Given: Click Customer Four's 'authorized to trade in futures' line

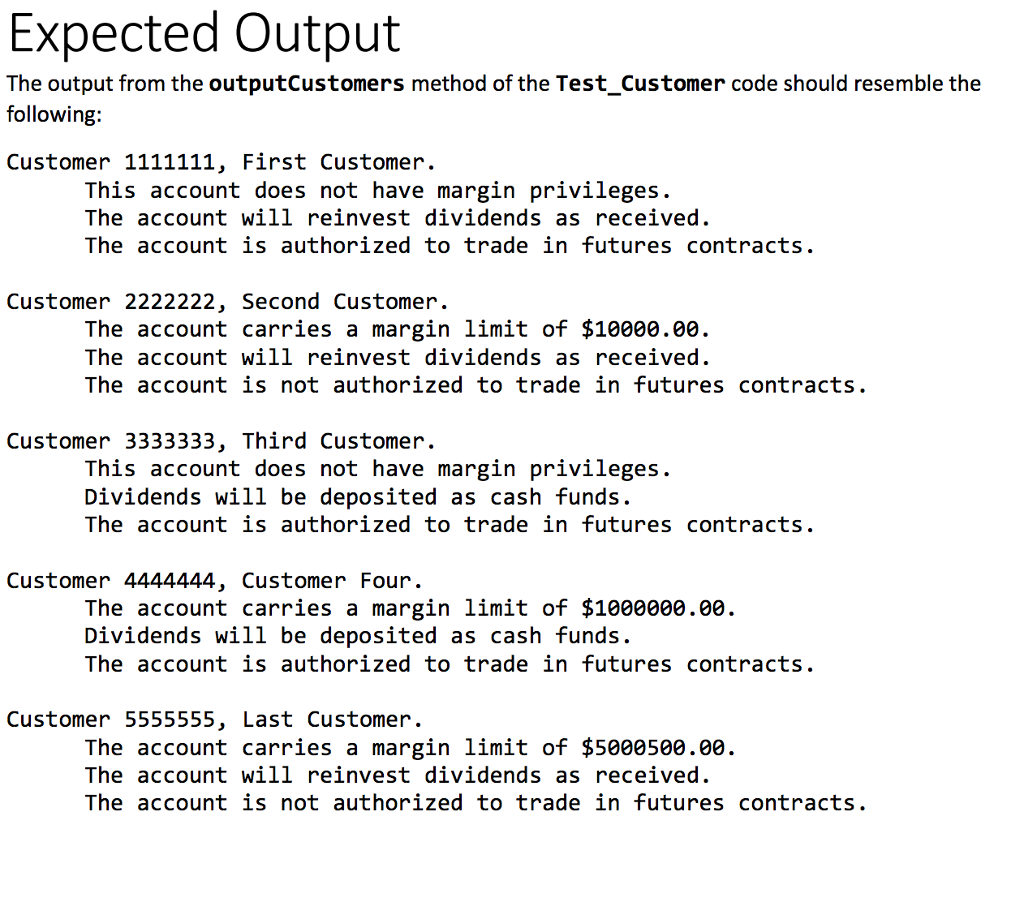Looking at the screenshot, I should (449, 665).
